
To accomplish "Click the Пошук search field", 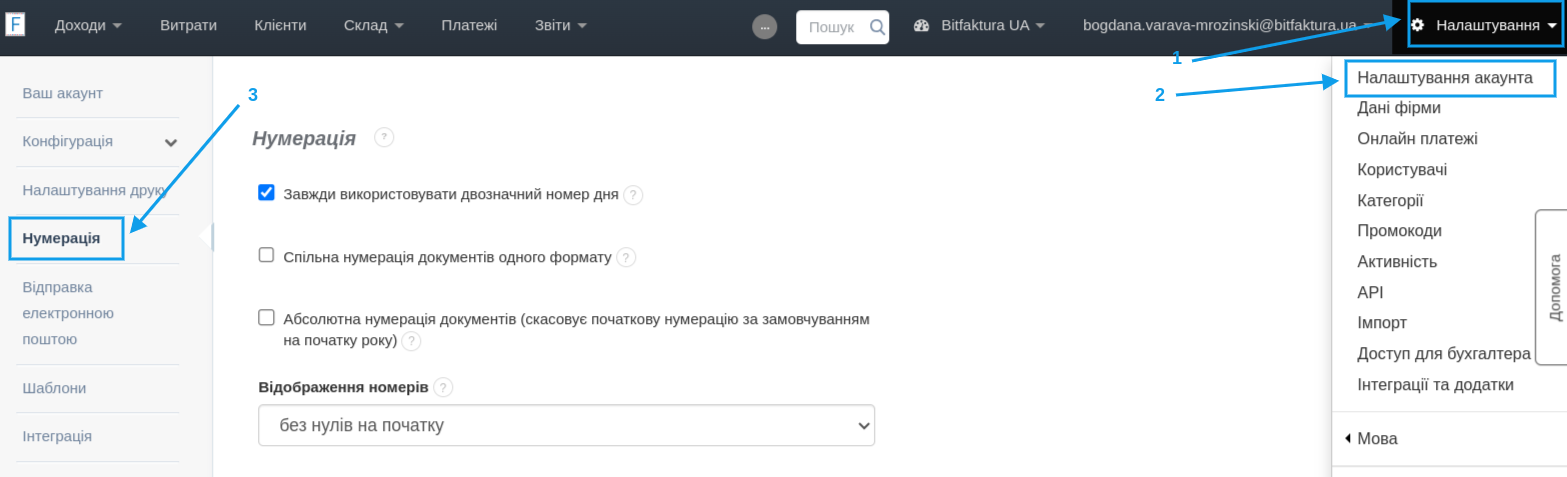I will coord(830,27).
